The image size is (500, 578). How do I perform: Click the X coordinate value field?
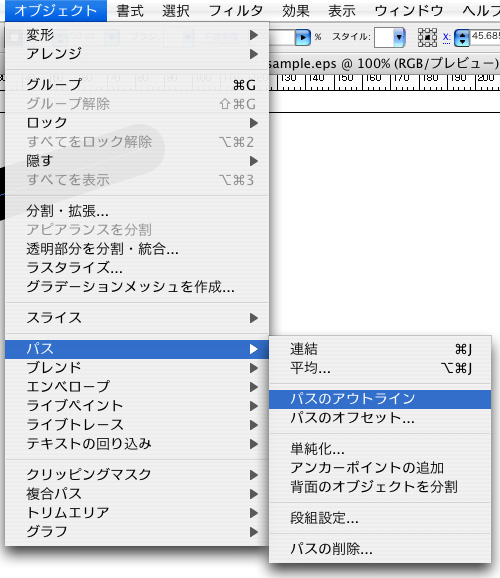485,36
